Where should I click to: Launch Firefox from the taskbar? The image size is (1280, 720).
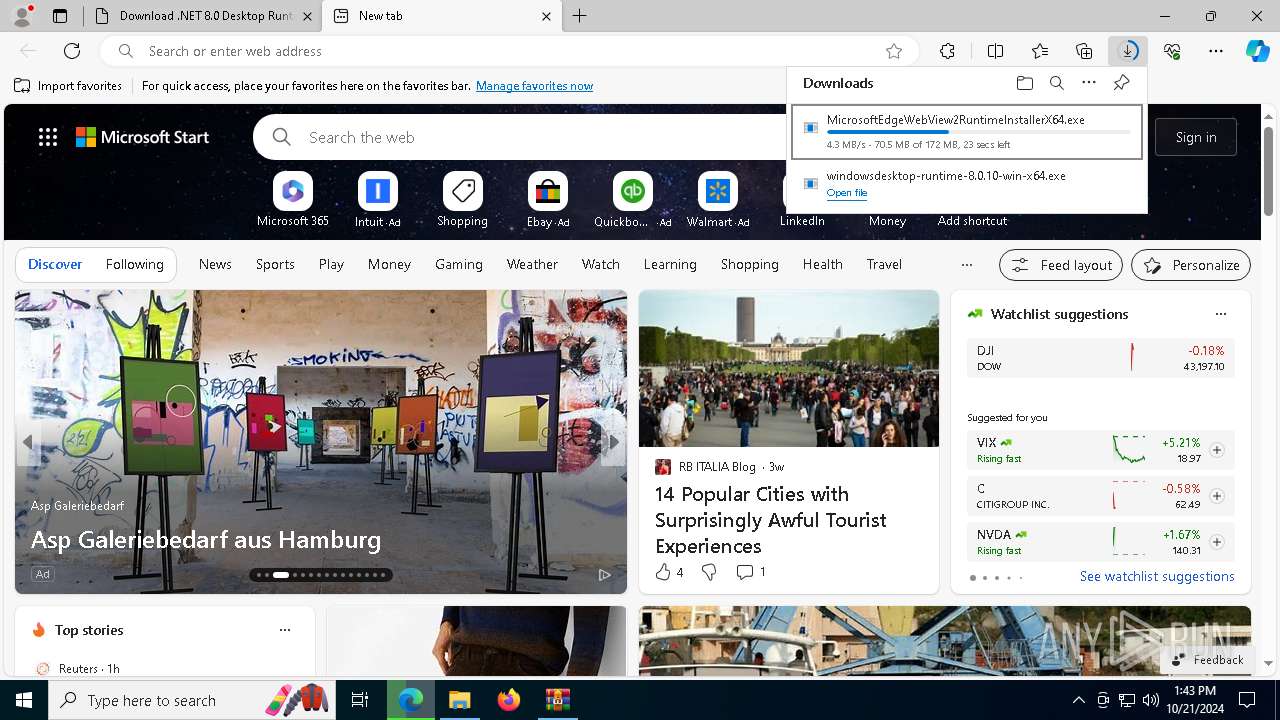tap(508, 700)
